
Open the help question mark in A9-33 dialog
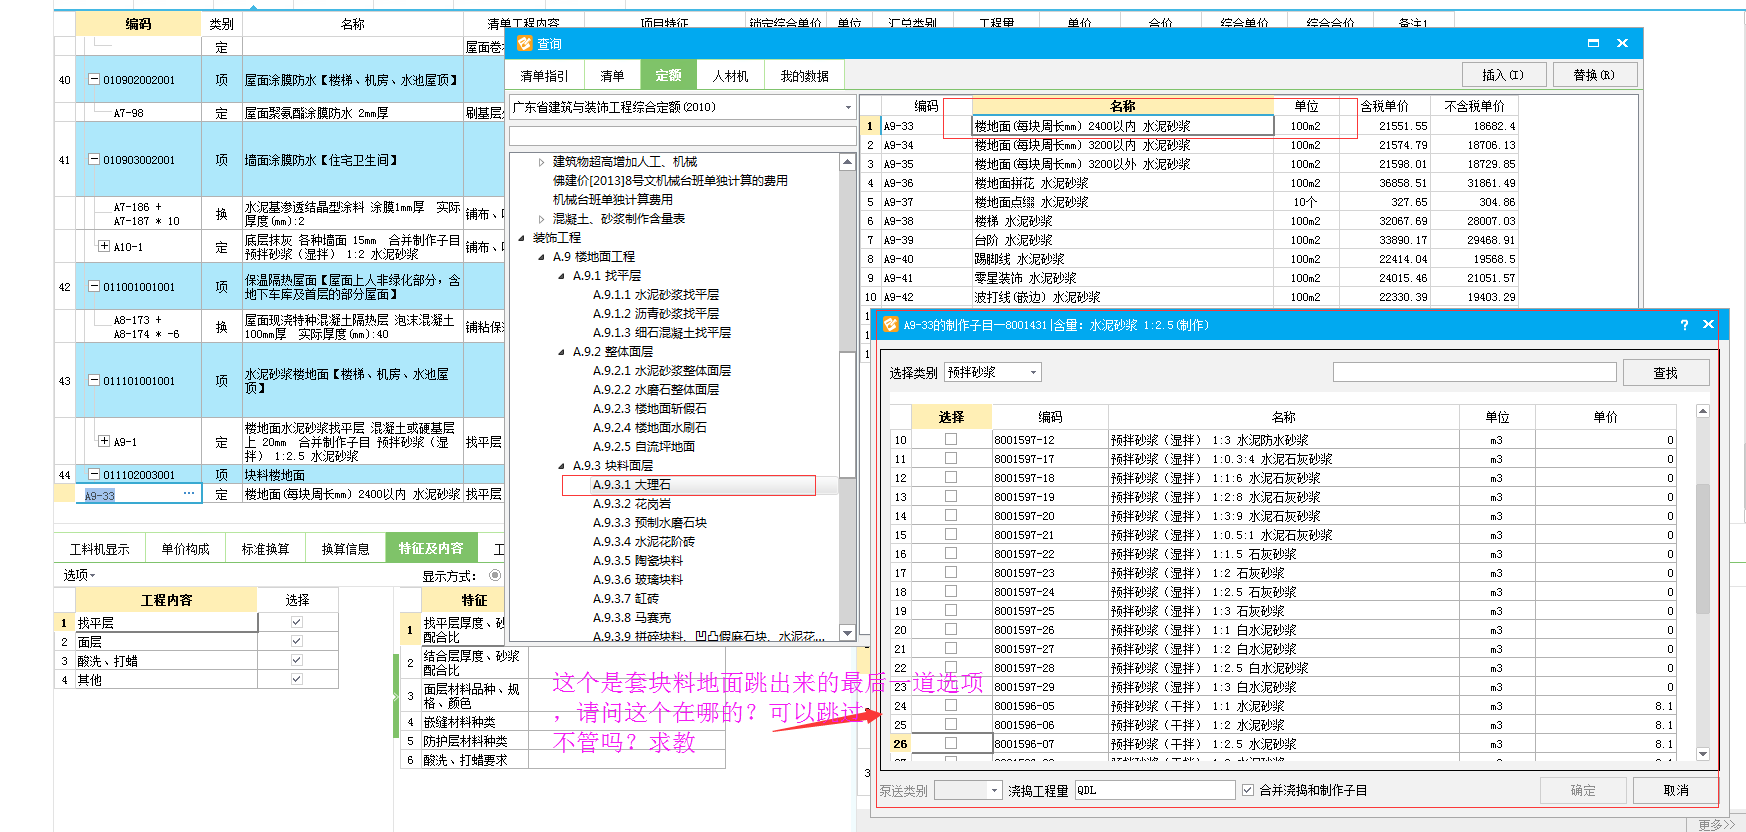point(1684,324)
